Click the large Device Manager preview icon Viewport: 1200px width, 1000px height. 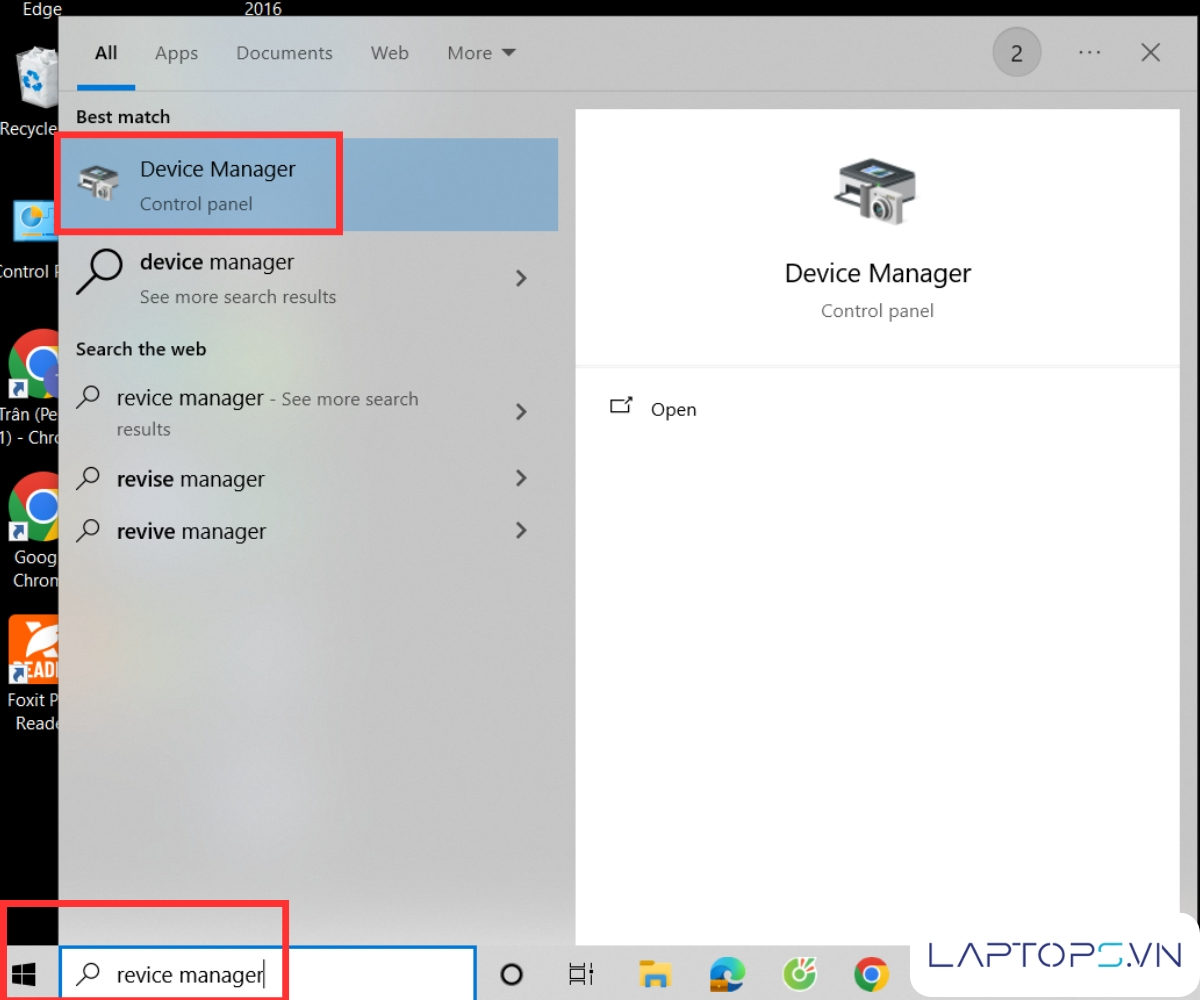click(877, 190)
